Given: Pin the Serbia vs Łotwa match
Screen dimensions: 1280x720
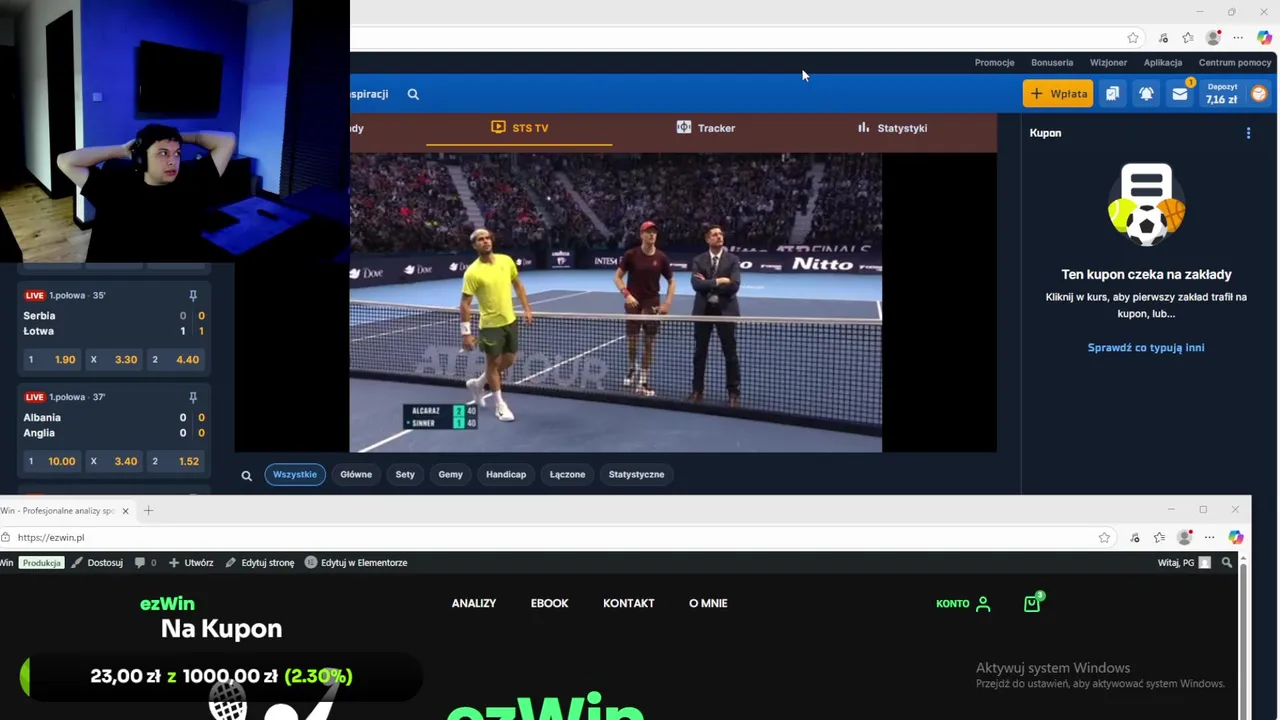Looking at the screenshot, I should point(193,296).
